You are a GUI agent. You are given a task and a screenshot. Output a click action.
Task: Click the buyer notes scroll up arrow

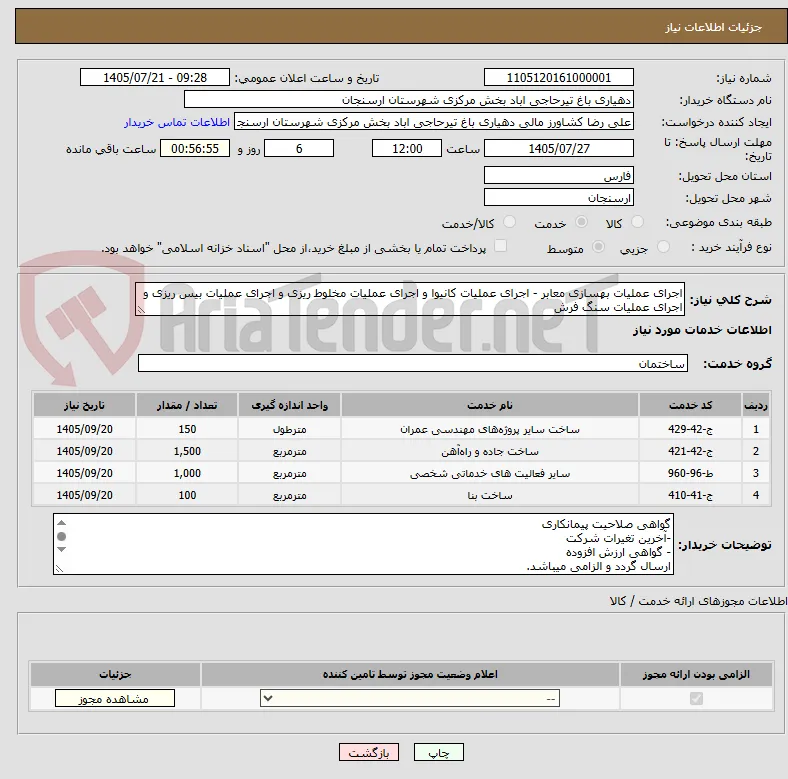(x=61, y=523)
